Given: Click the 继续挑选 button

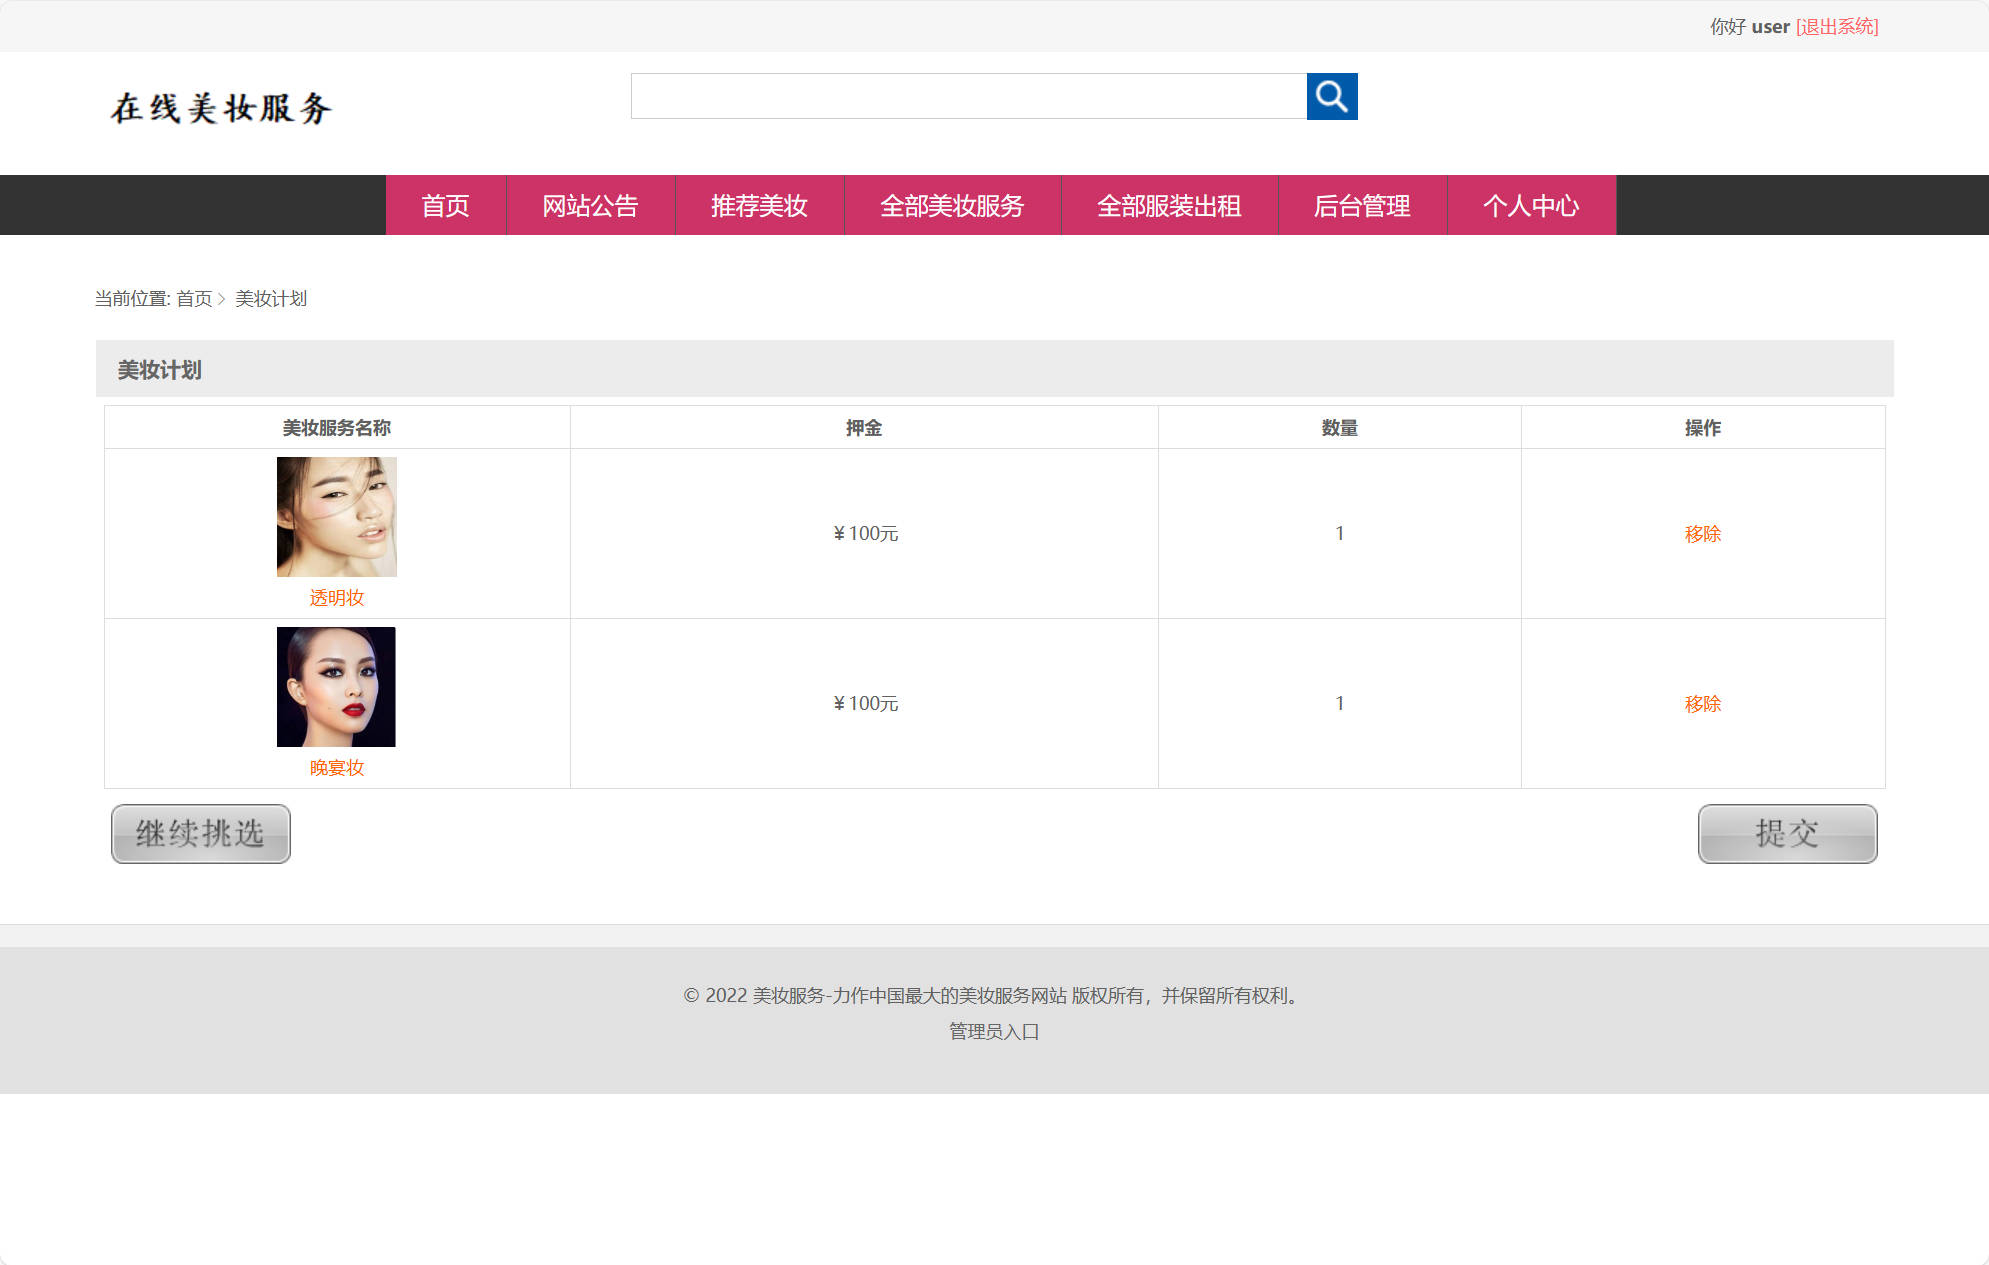Looking at the screenshot, I should pyautogui.click(x=200, y=833).
